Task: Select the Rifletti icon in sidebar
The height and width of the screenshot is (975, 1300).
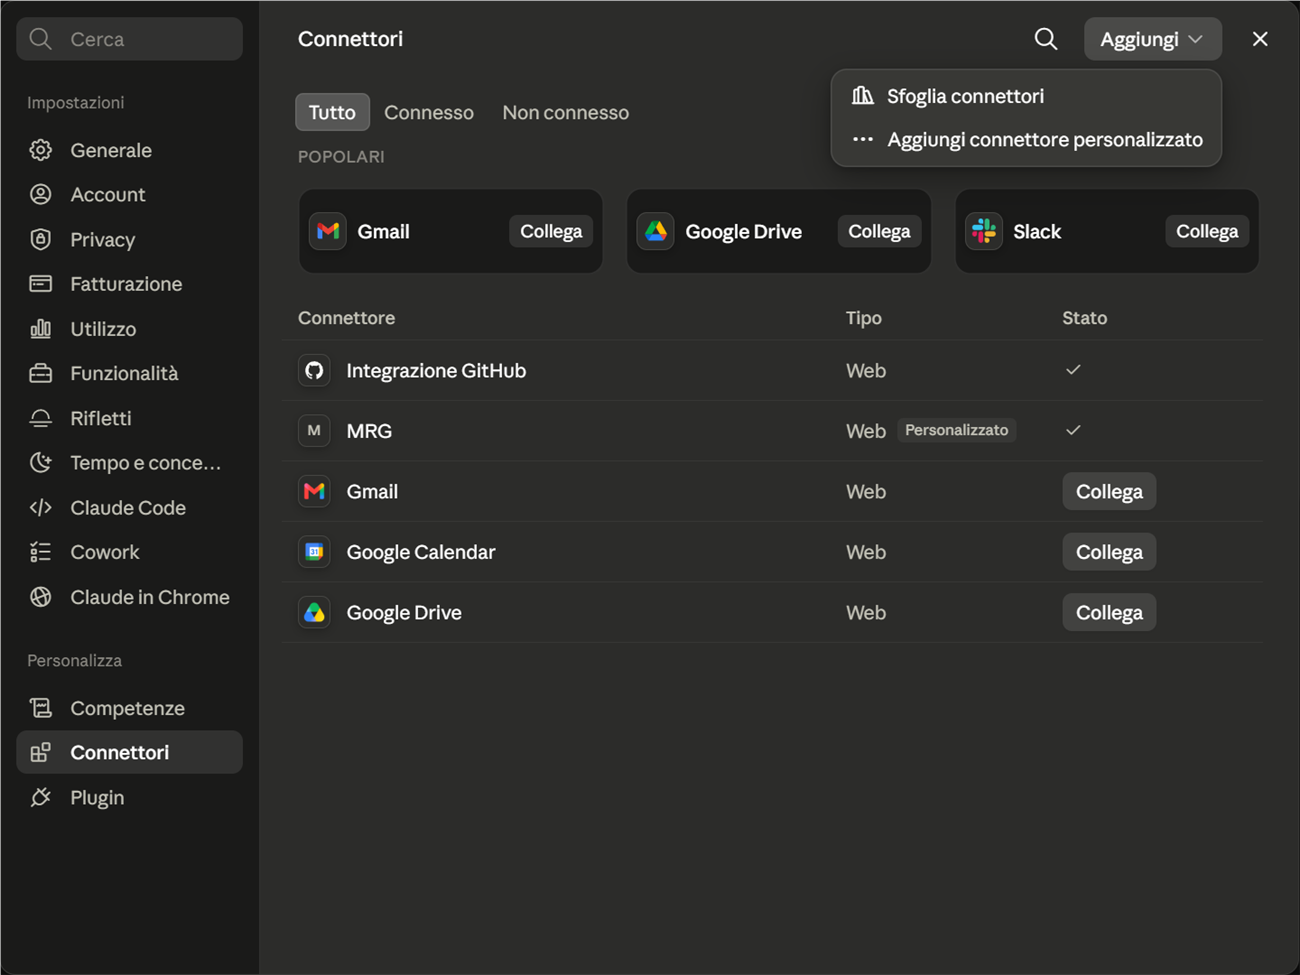Action: tap(41, 418)
